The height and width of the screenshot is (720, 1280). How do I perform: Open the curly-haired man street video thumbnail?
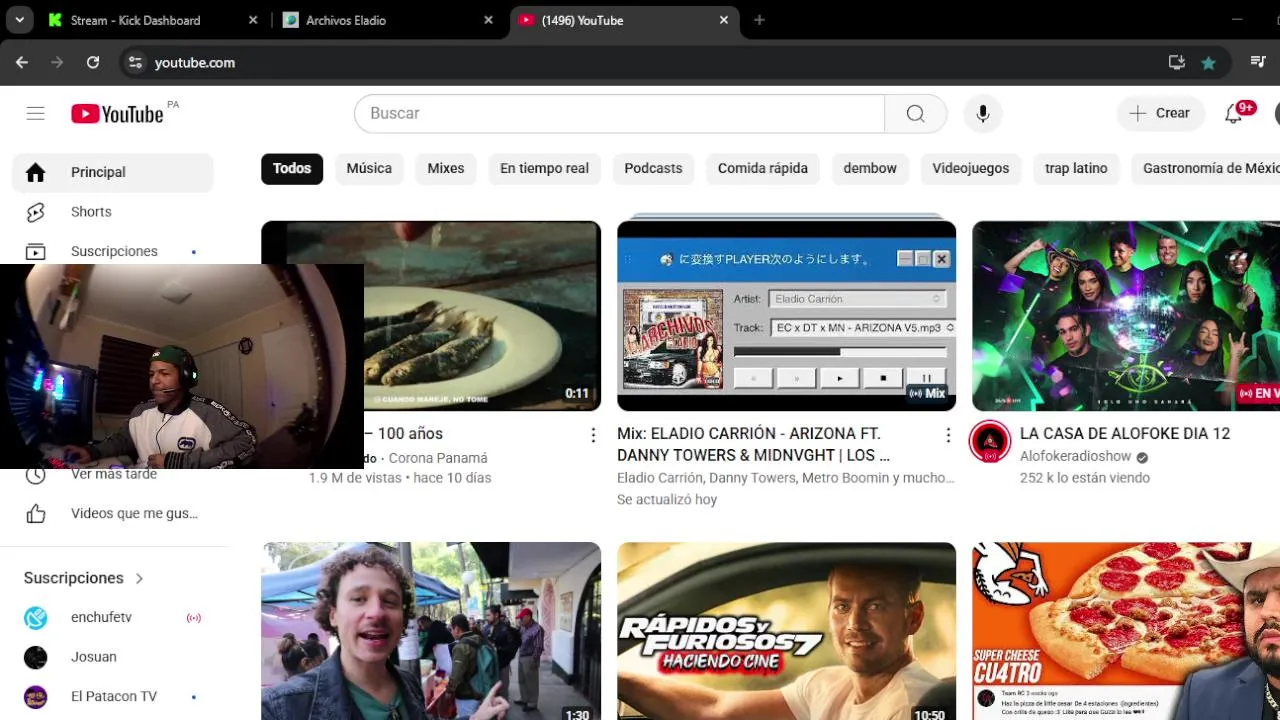[x=431, y=631]
